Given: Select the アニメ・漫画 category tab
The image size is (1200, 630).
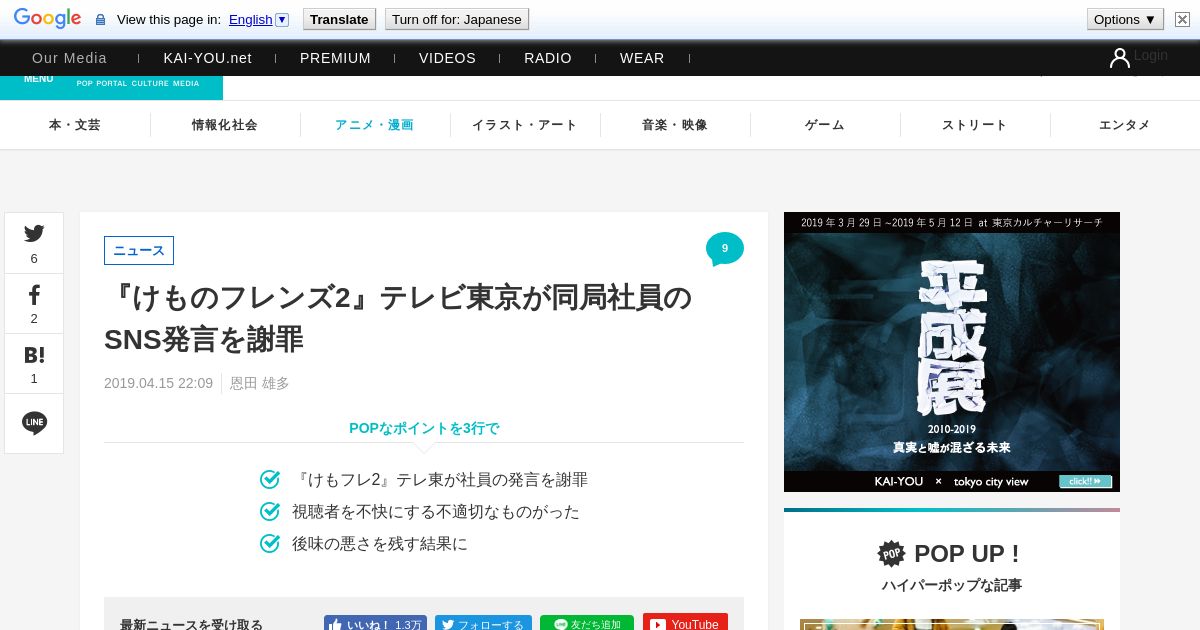Looking at the screenshot, I should pyautogui.click(x=375, y=125).
